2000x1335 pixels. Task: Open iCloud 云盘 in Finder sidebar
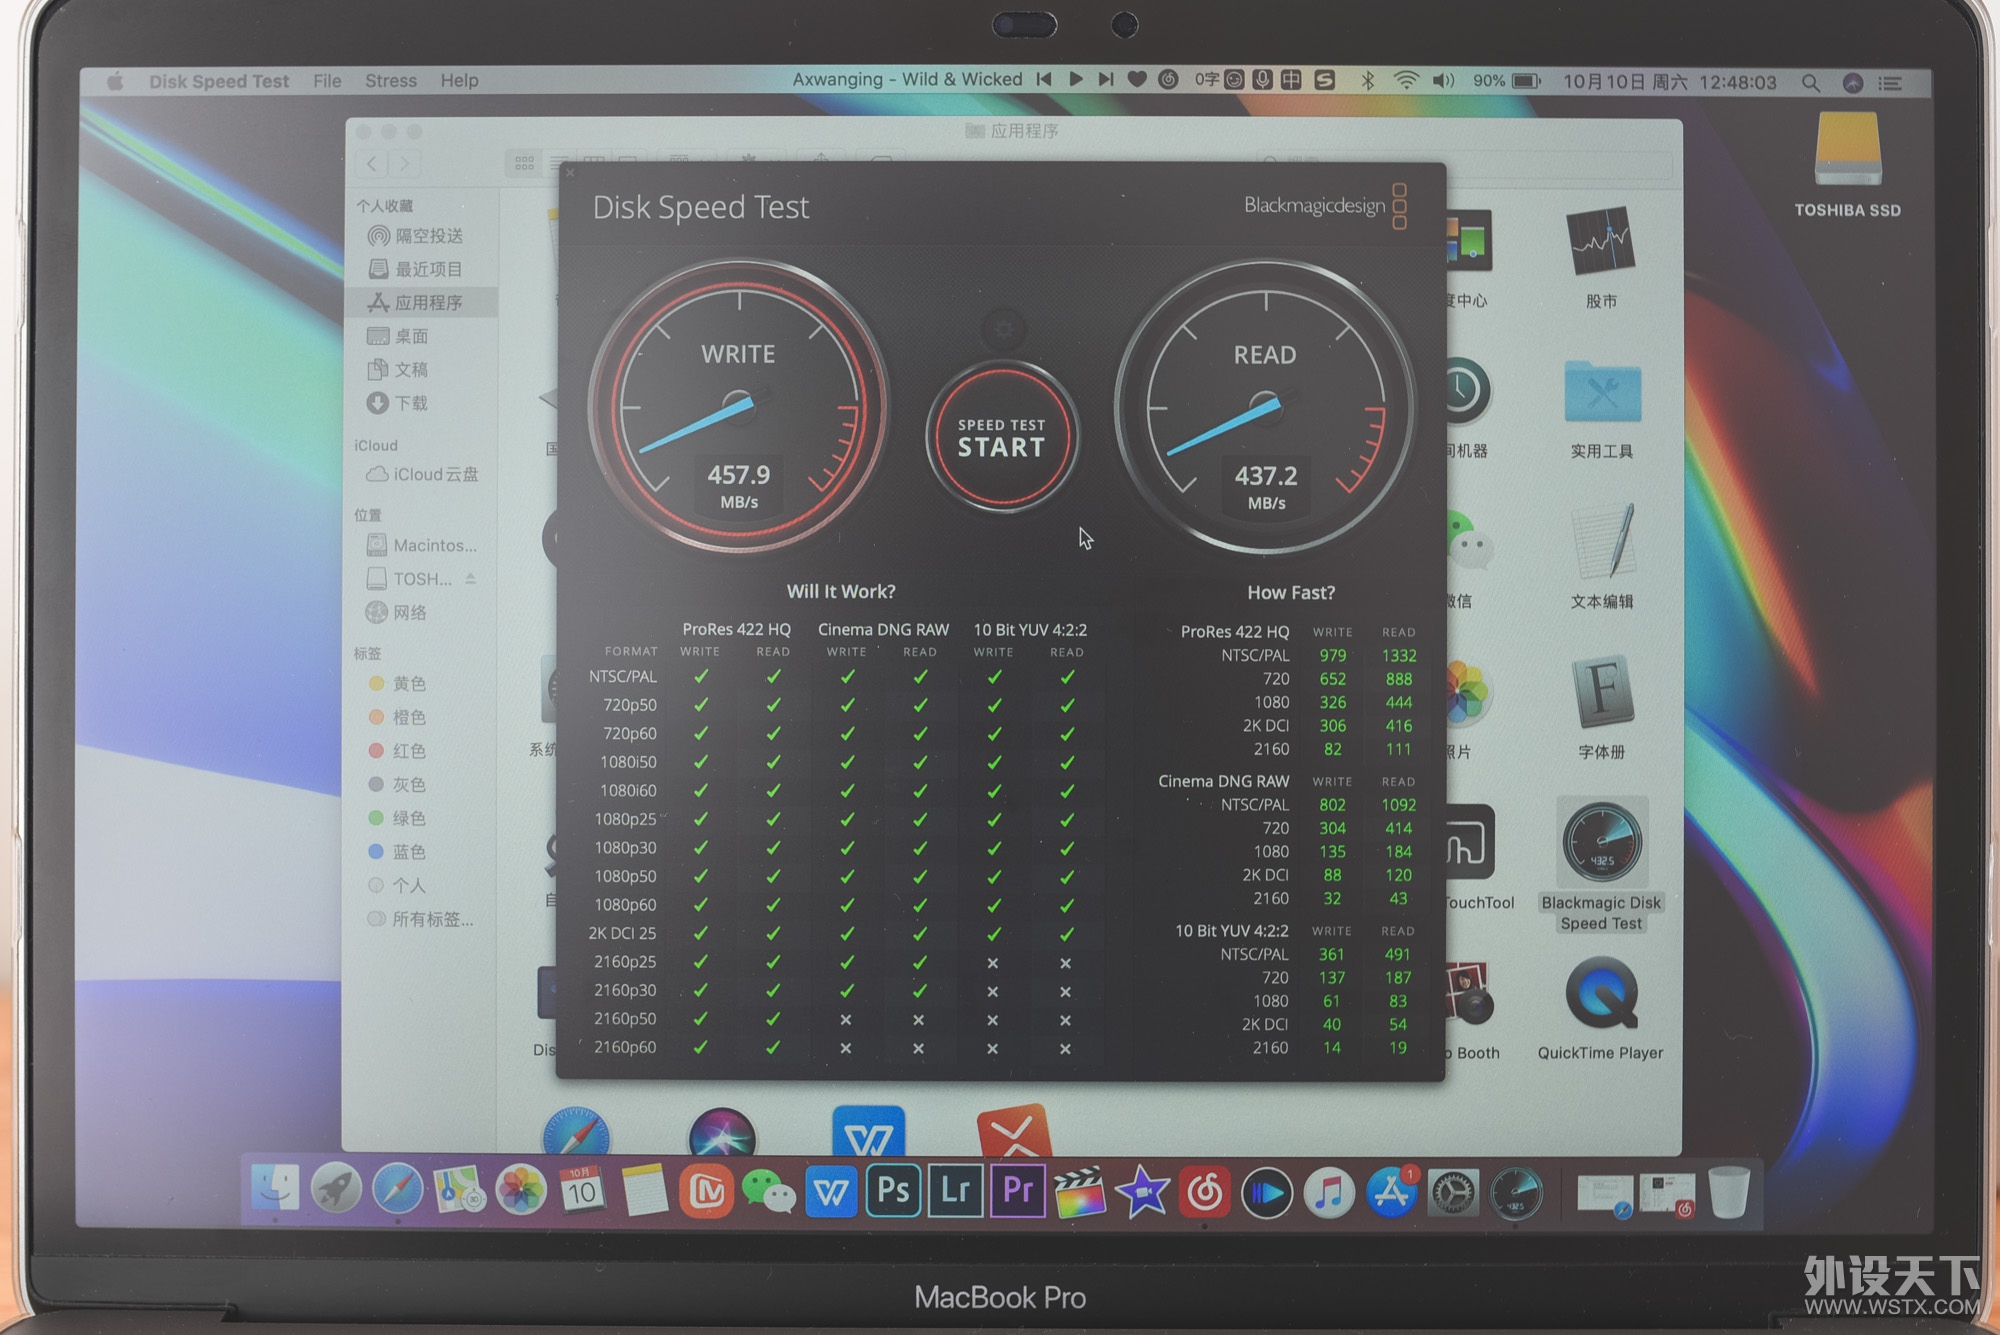tap(423, 474)
